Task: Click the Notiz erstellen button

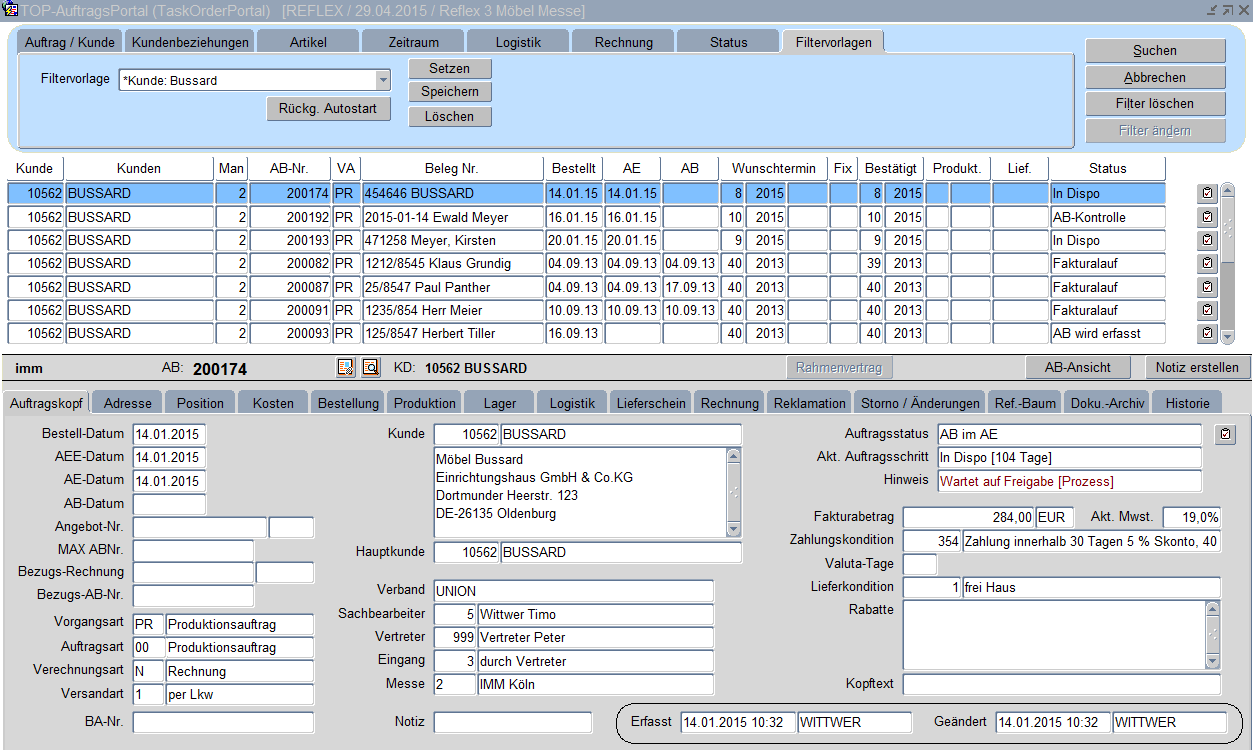Action: point(1196,368)
